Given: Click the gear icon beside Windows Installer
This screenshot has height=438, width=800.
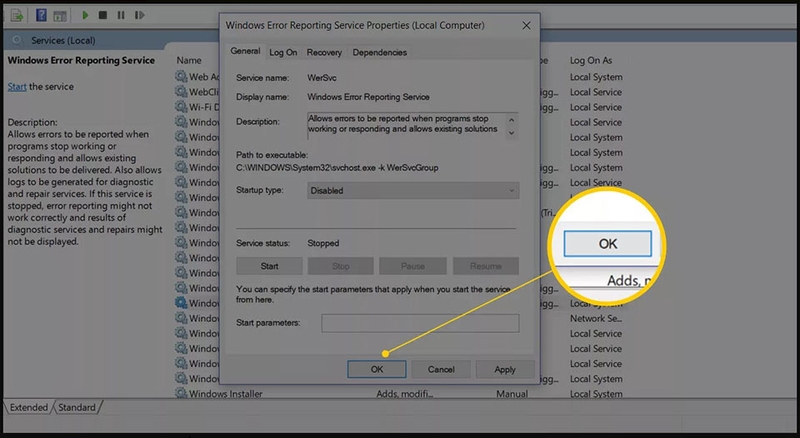Looking at the screenshot, I should coord(181,393).
